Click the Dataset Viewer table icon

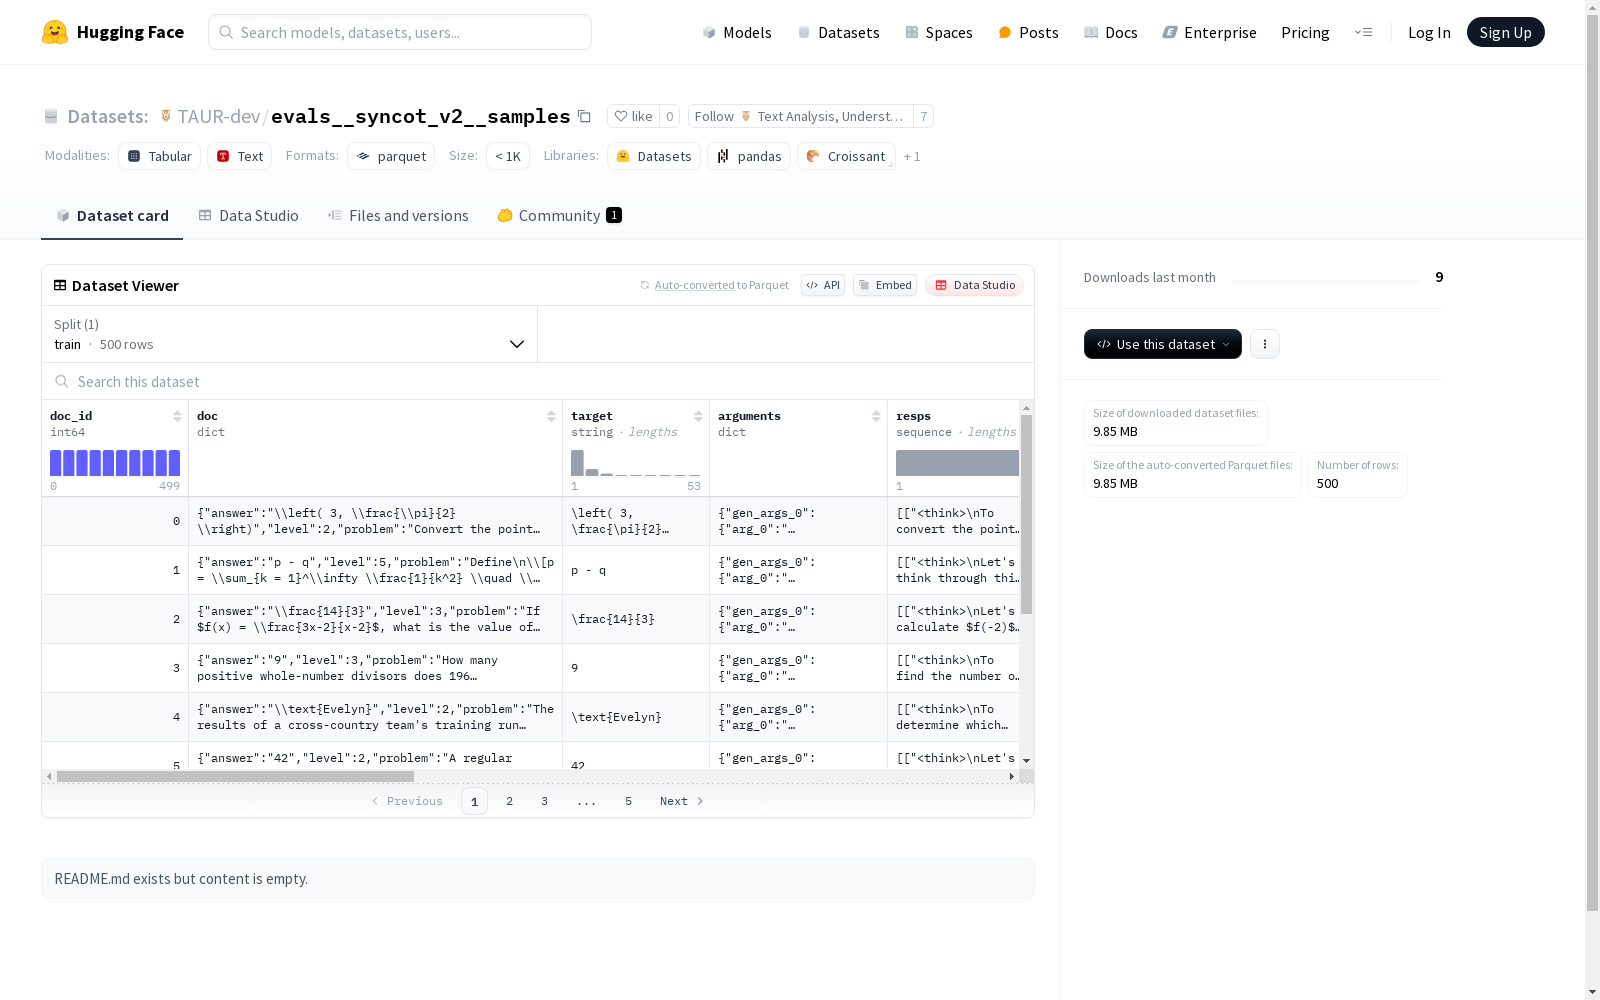(60, 285)
